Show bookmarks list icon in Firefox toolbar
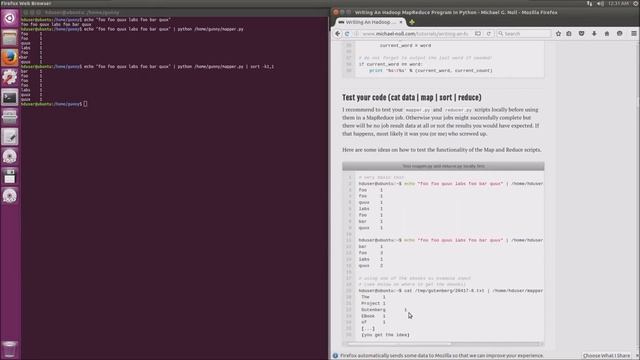 click(x=569, y=34)
